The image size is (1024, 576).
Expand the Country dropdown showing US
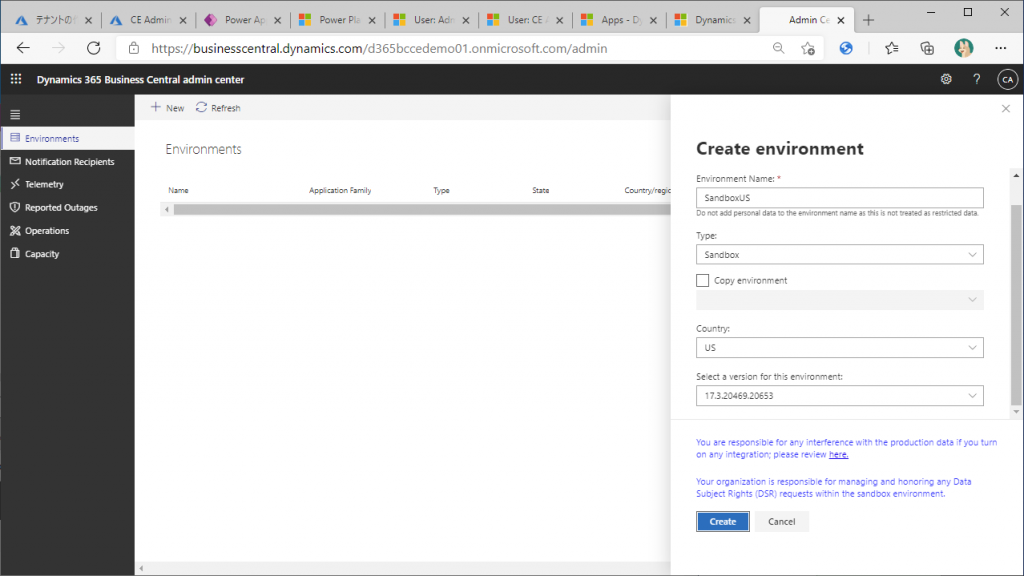839,347
